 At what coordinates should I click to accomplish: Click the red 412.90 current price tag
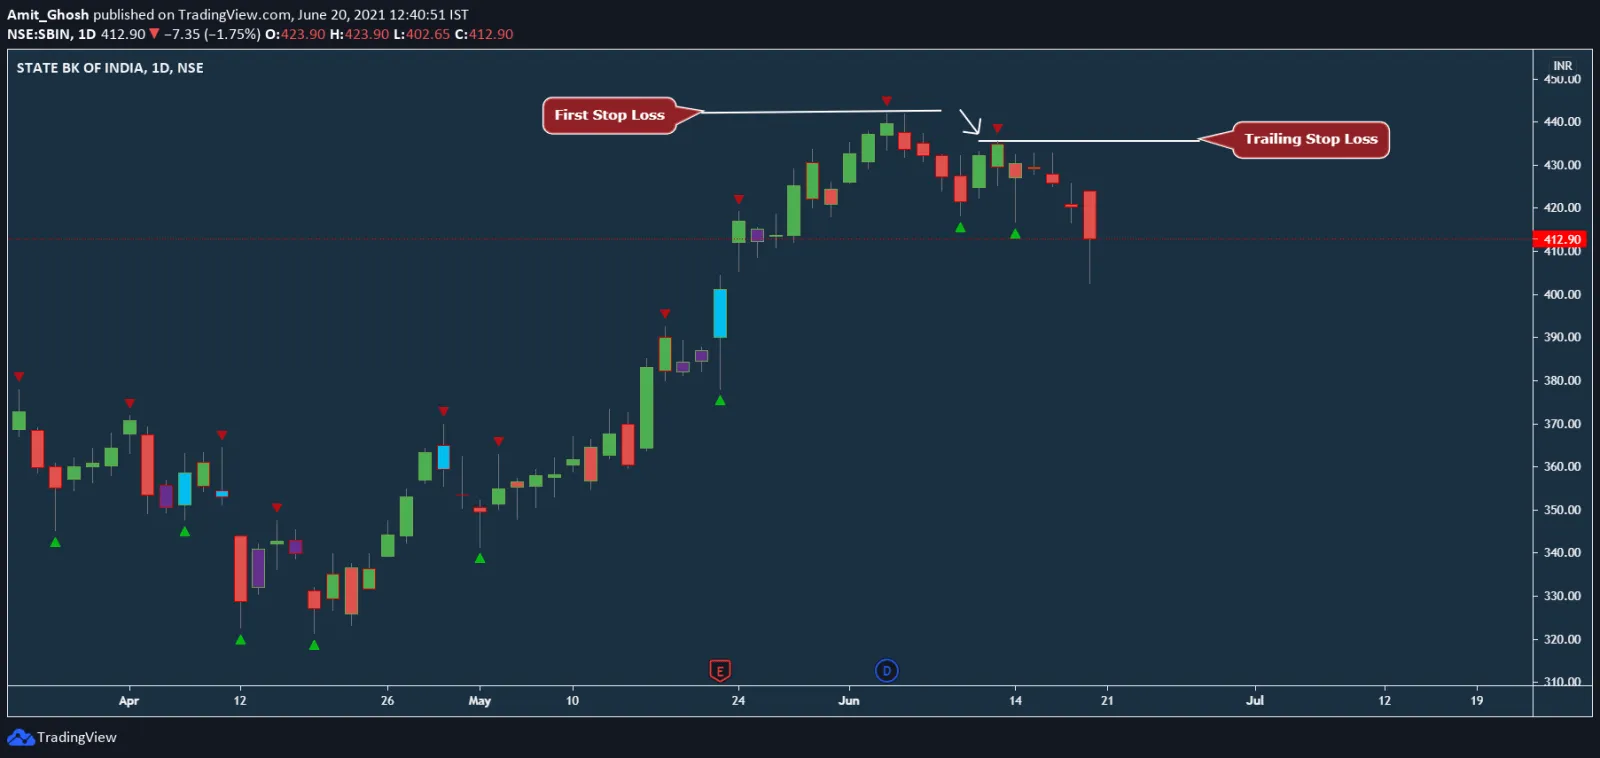[x=1561, y=239]
